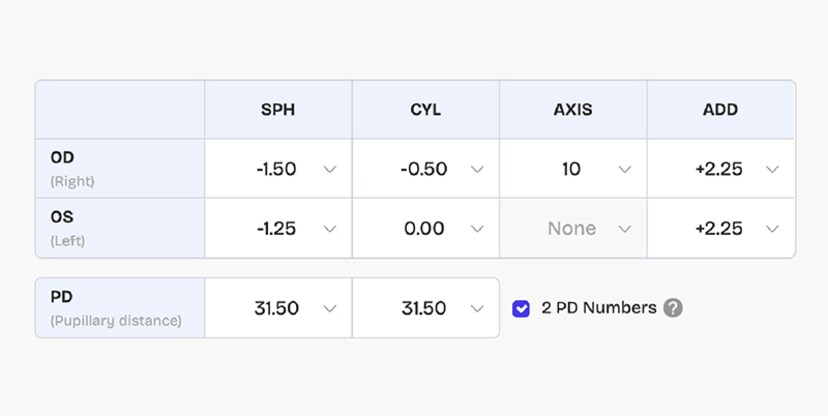This screenshot has width=828, height=416.
Task: Click the PD help question mark icon
Action: (x=674, y=308)
